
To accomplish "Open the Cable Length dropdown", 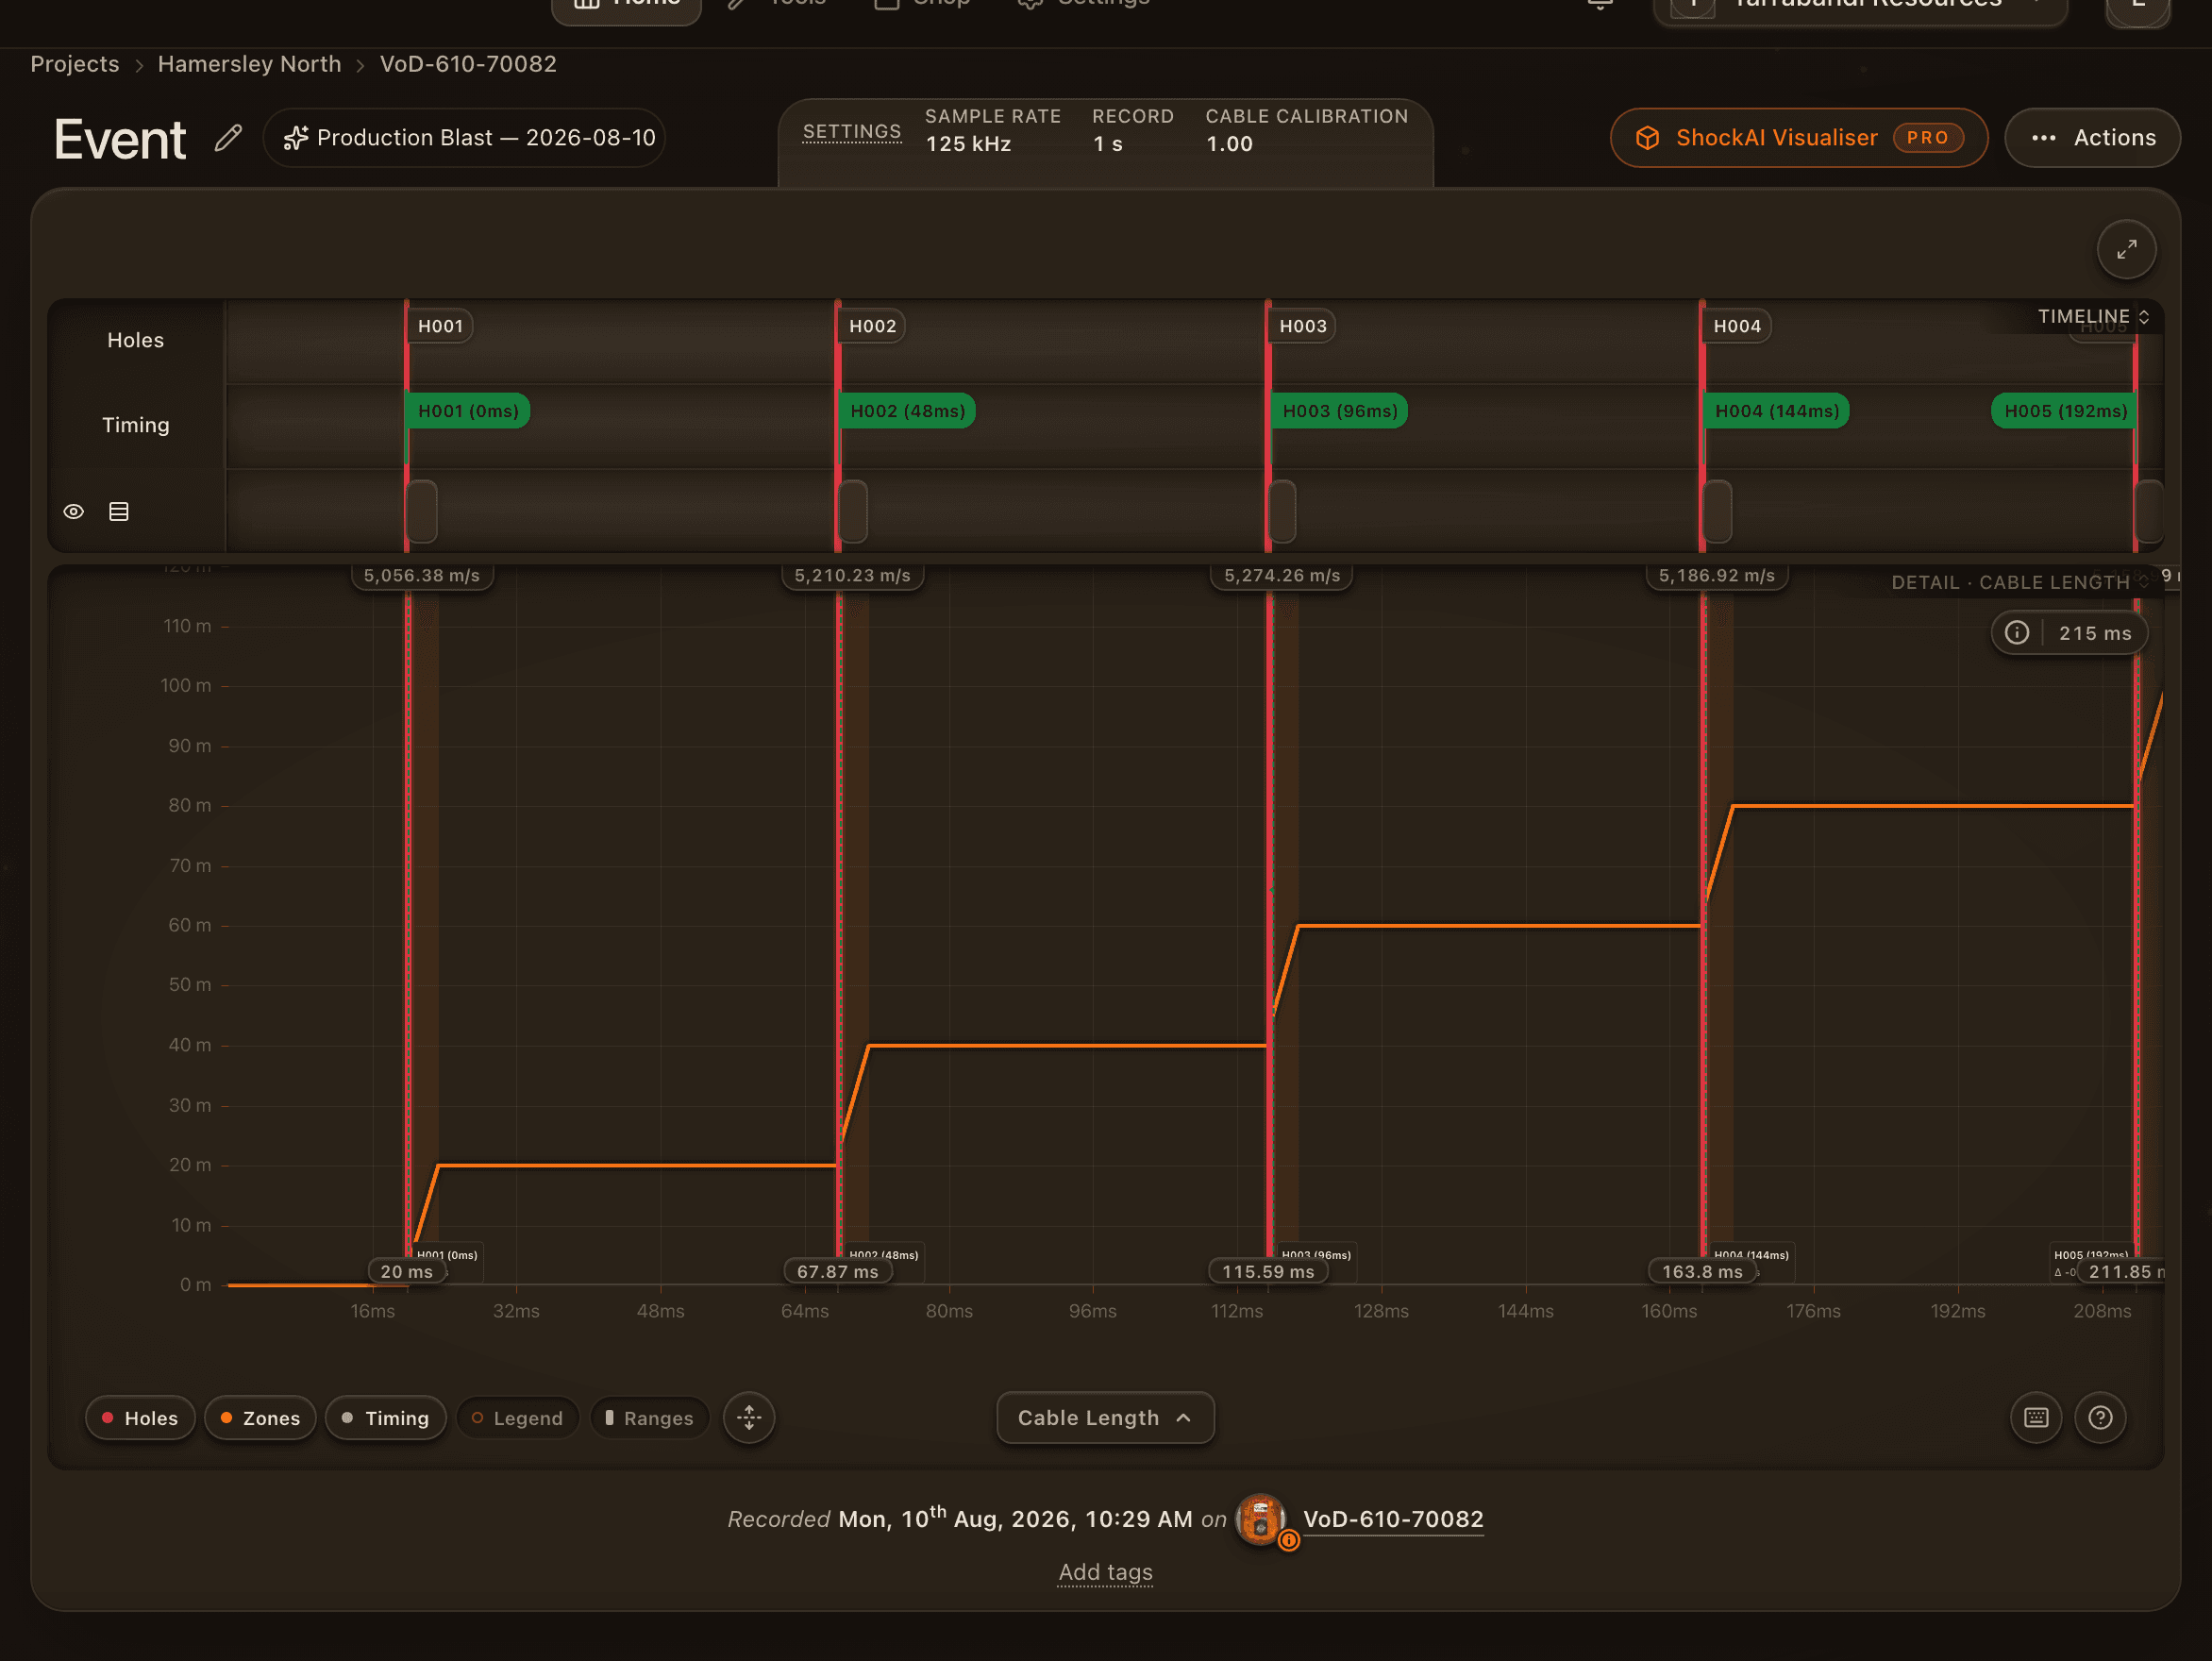I will point(1105,1418).
